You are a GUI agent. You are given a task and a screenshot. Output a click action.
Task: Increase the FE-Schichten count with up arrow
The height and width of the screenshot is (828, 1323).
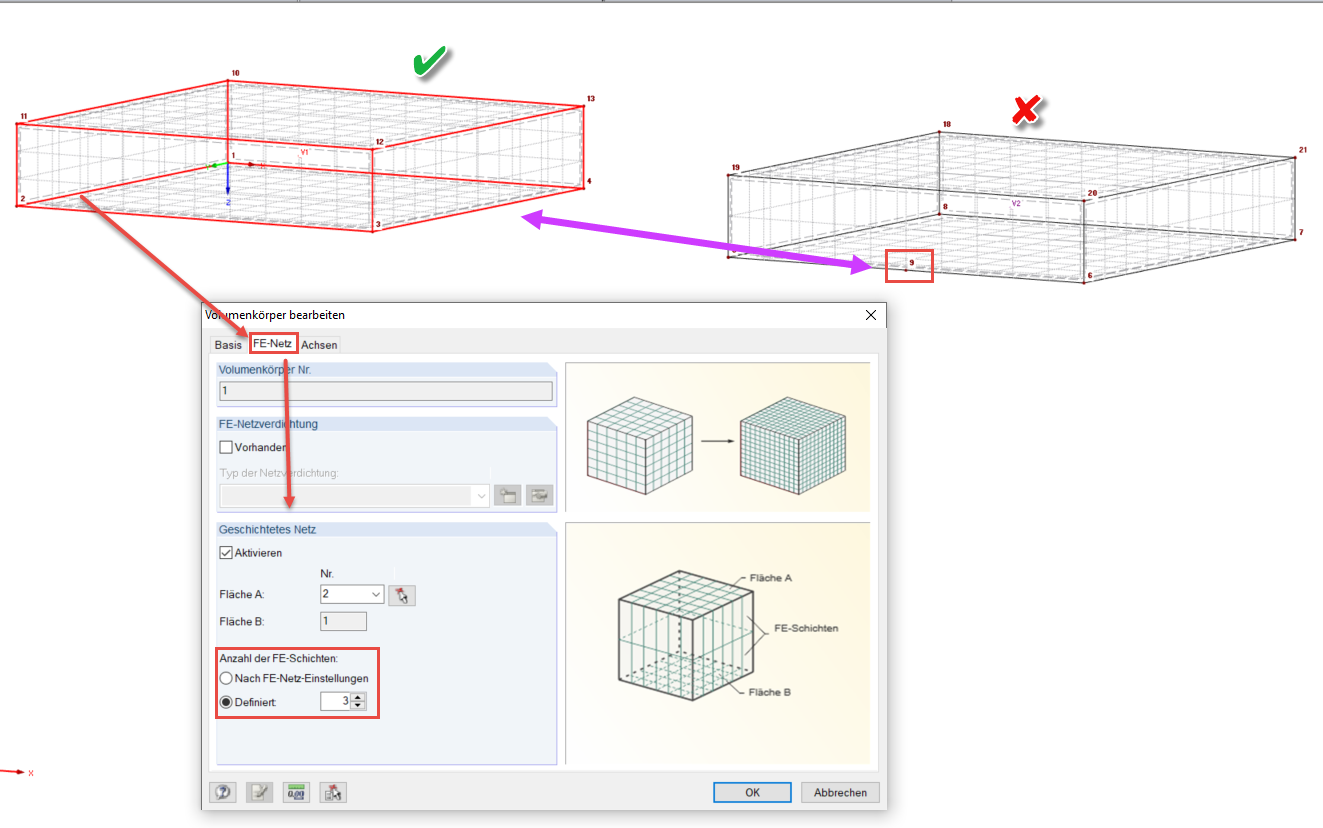point(359,698)
